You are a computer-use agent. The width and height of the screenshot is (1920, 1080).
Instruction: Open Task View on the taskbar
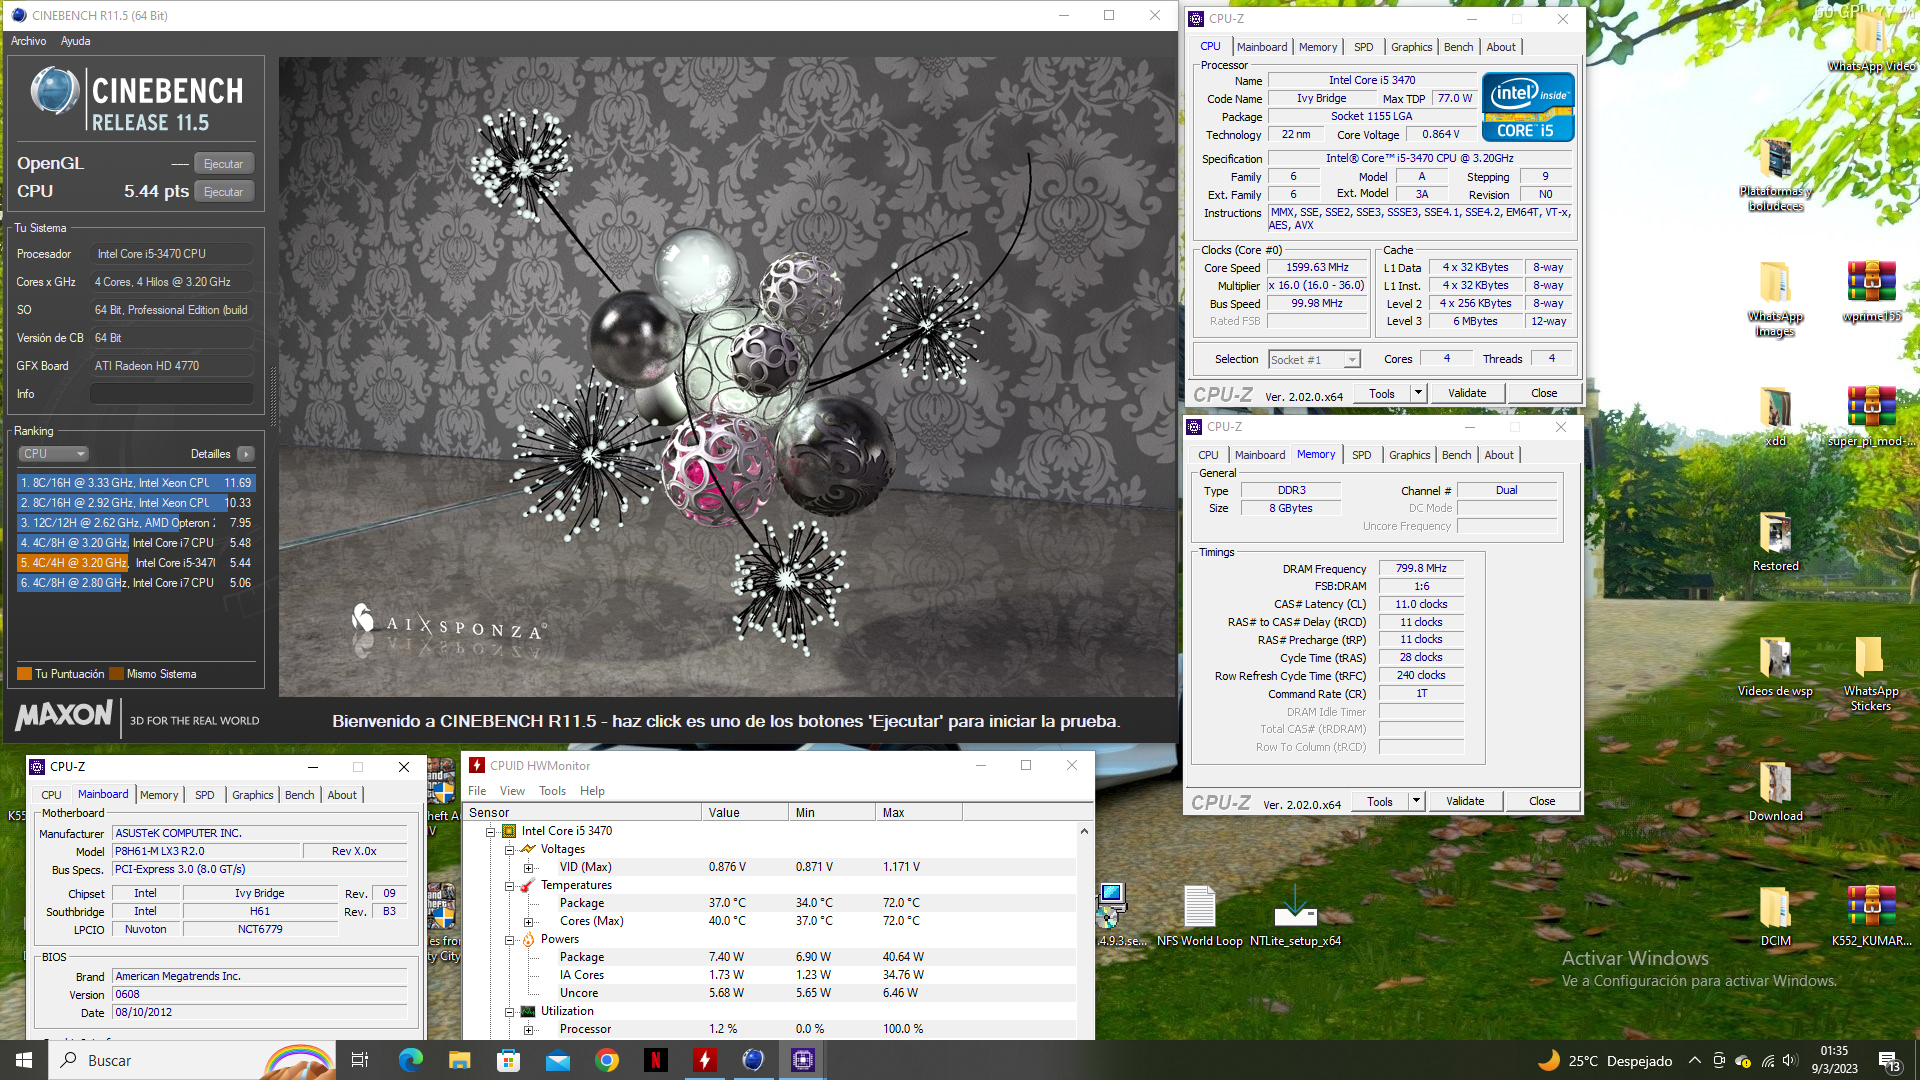point(360,1060)
